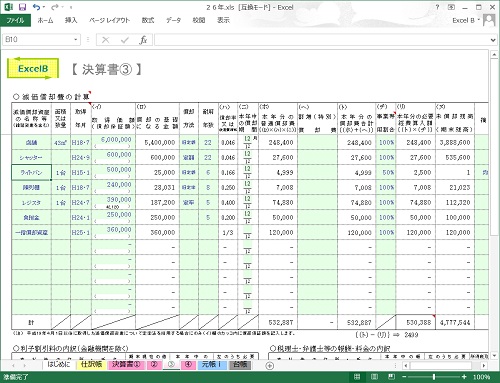Open the Quick Access Toolbar customize dropdown

pyautogui.click(x=71, y=7)
